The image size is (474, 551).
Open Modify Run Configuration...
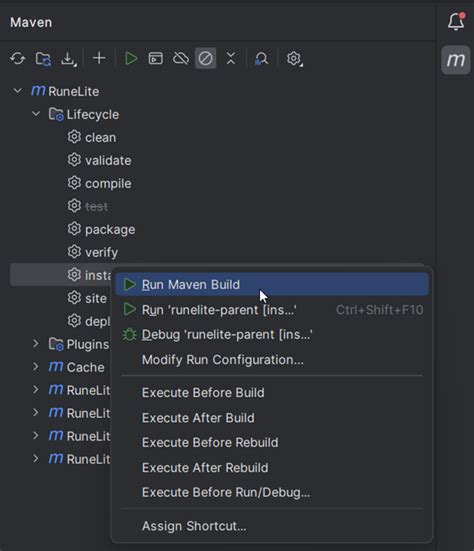point(272,360)
